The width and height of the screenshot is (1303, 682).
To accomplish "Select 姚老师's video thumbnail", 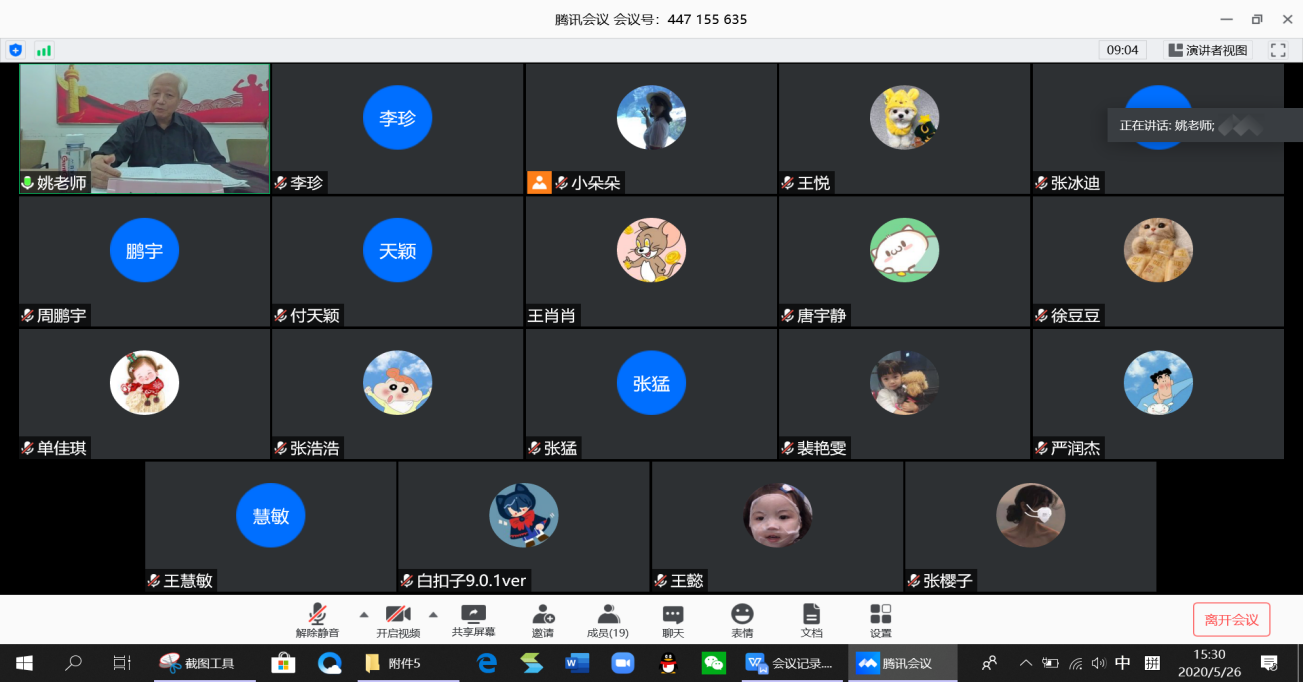I will (145, 128).
